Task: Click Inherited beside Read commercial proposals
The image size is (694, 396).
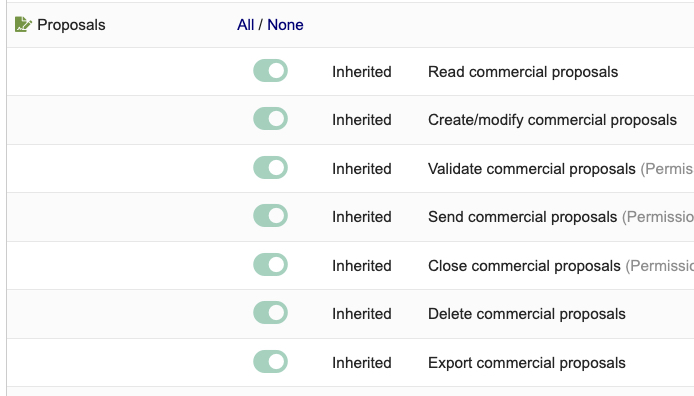Action: 362,72
